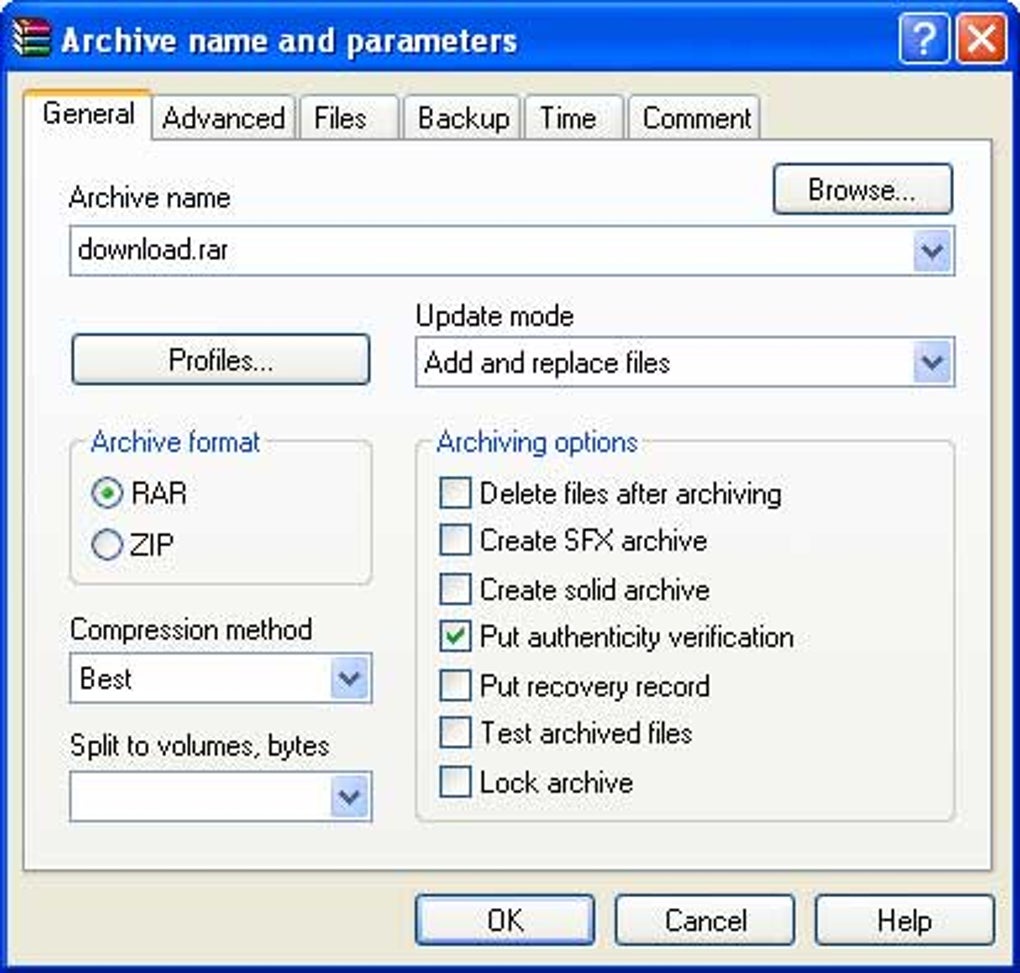
Task: Toggle Create solid archive checkbox
Action: [455, 589]
